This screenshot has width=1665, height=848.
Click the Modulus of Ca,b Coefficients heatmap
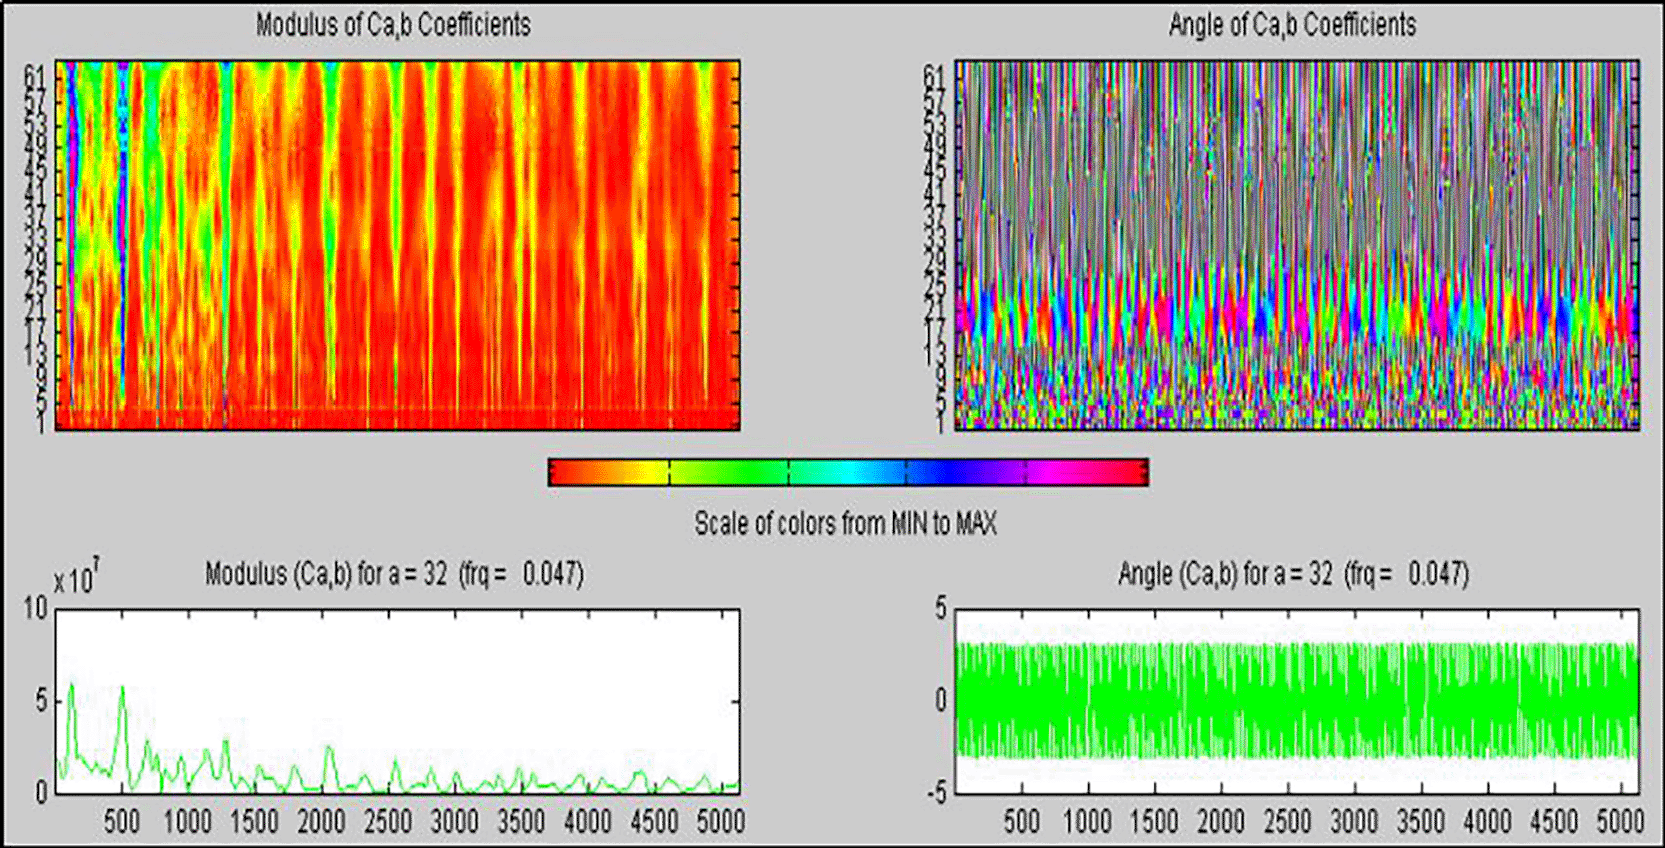coord(397,245)
